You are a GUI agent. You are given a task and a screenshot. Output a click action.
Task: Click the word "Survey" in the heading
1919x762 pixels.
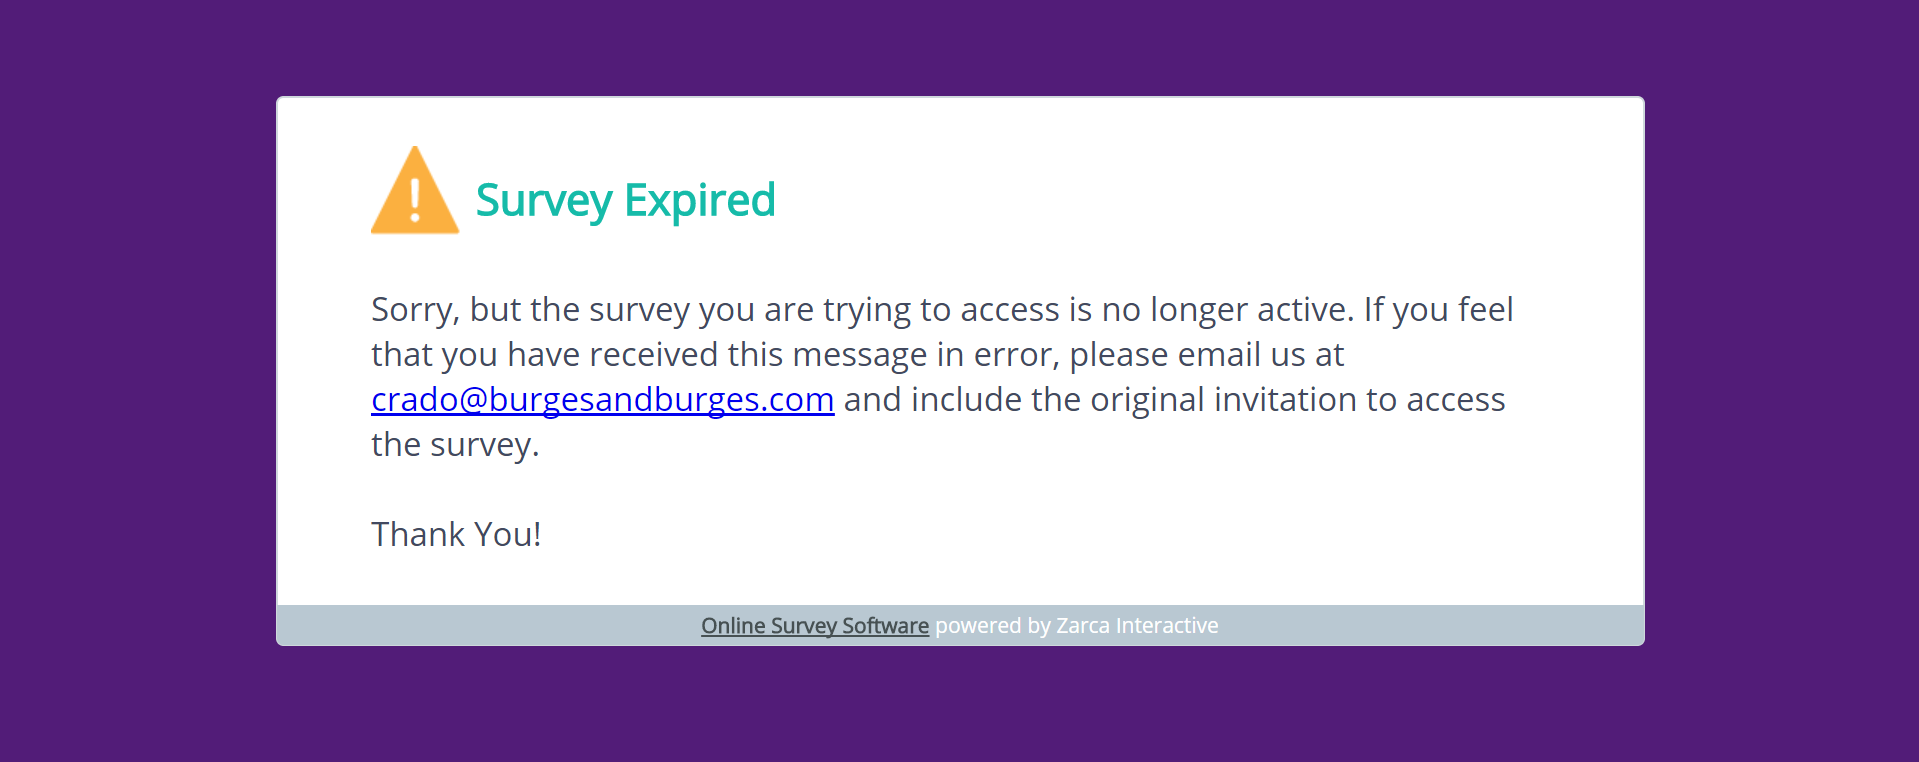click(x=543, y=200)
